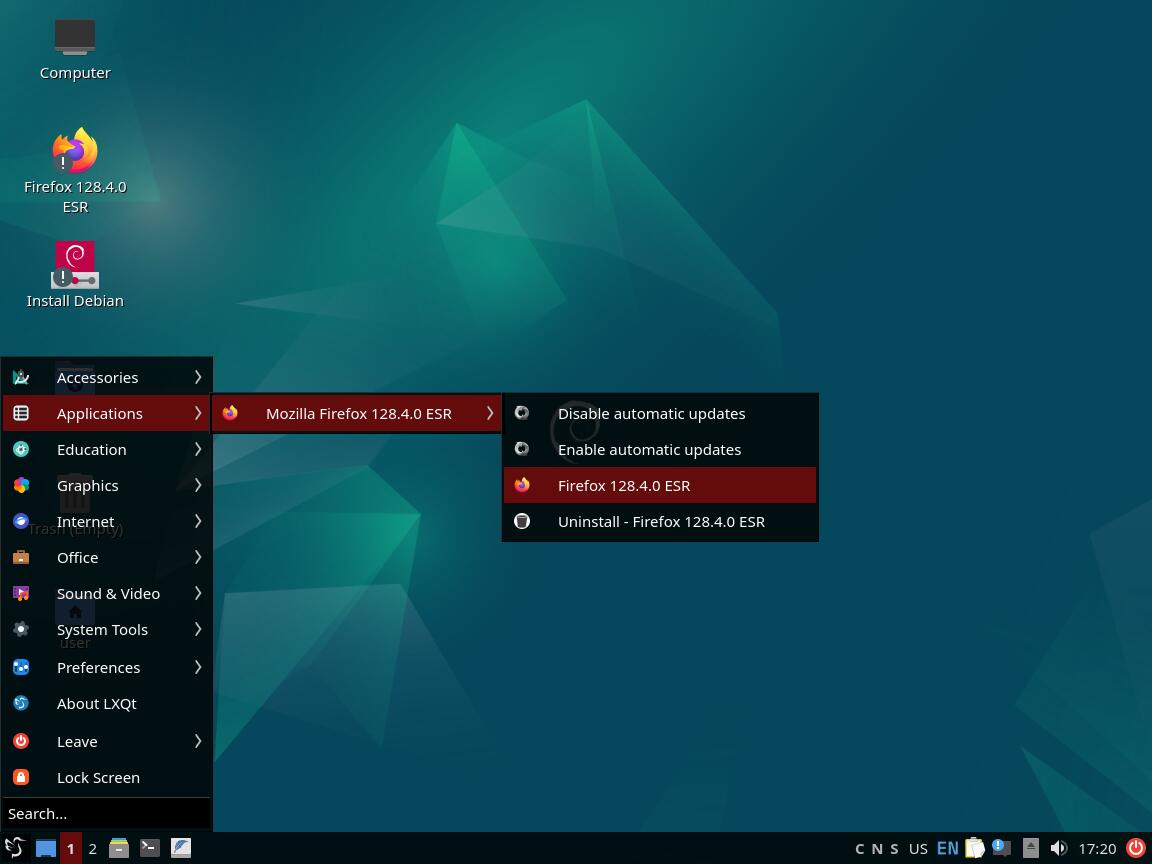The image size is (1152, 864).
Task: Click the EN keyboard layout indicator
Action: tap(948, 849)
